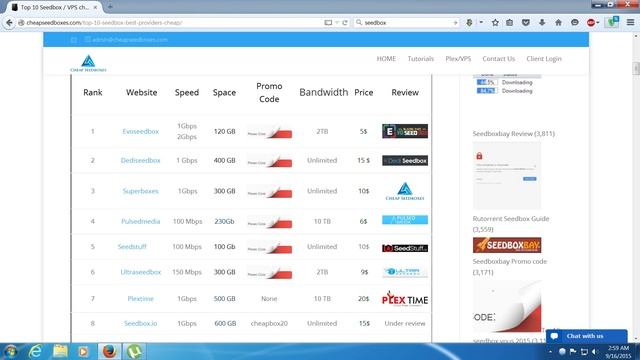This screenshot has height=360, width=640.
Task: Reveal promo code for Pulsedmedia row
Action: (269, 222)
